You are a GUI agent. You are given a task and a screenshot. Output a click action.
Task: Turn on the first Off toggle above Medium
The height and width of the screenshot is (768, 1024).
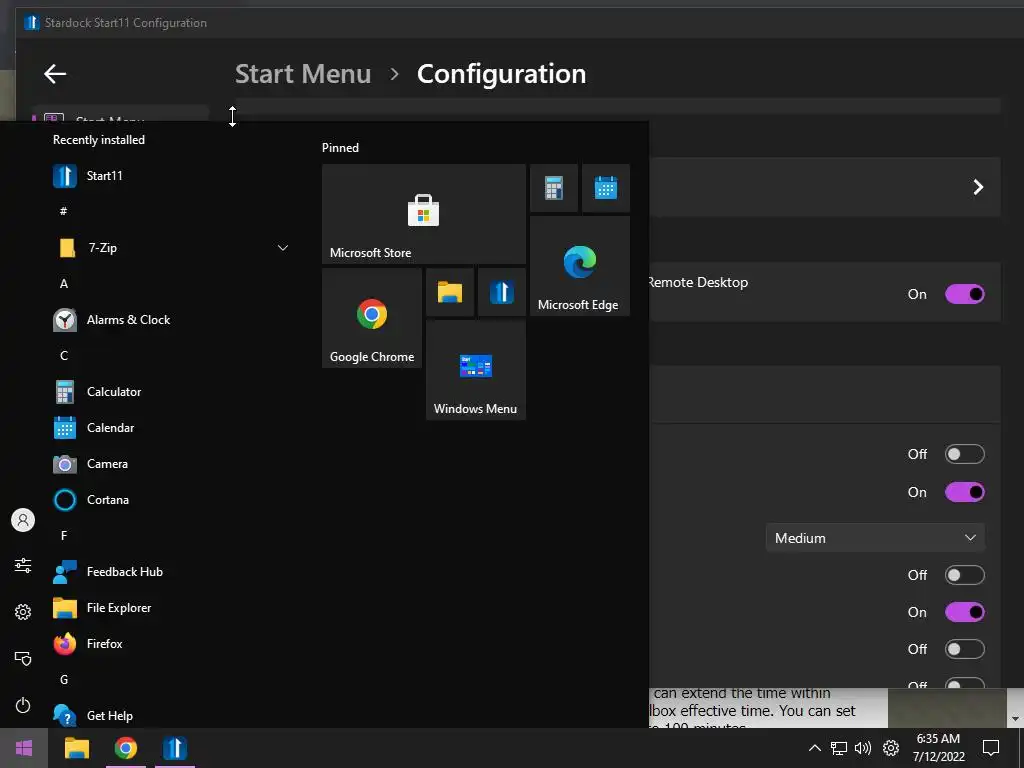click(965, 454)
